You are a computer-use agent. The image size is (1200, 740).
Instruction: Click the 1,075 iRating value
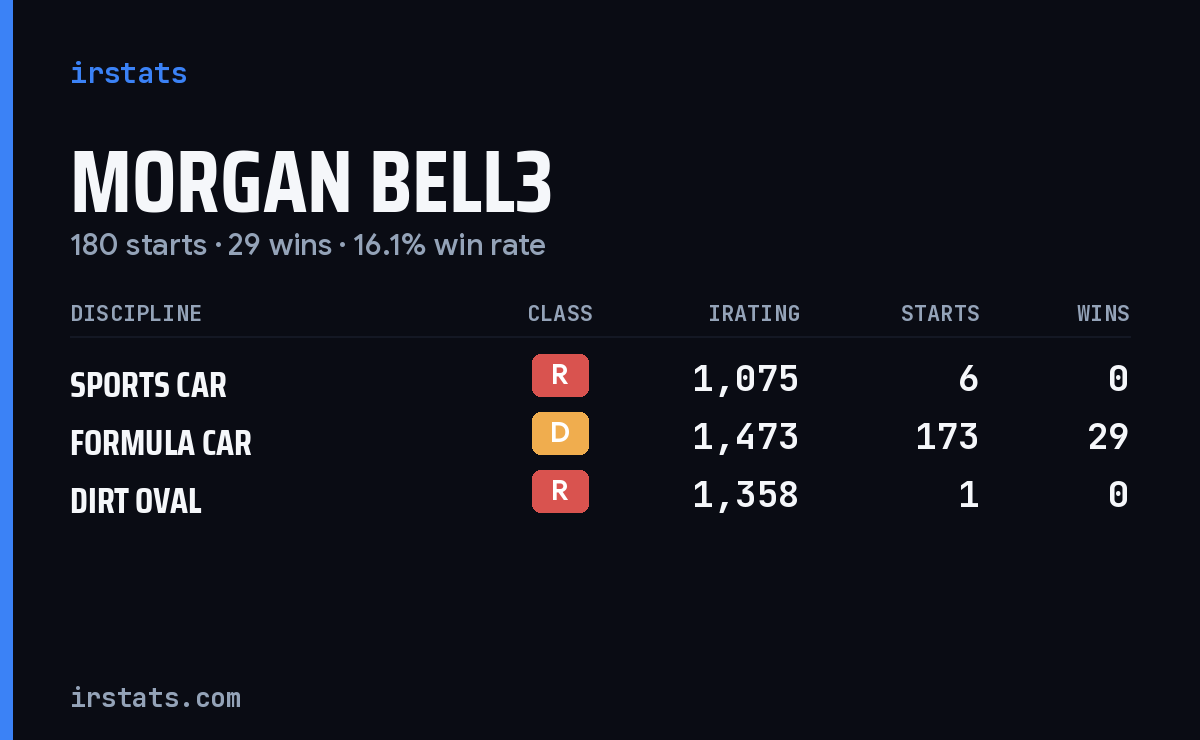click(746, 379)
